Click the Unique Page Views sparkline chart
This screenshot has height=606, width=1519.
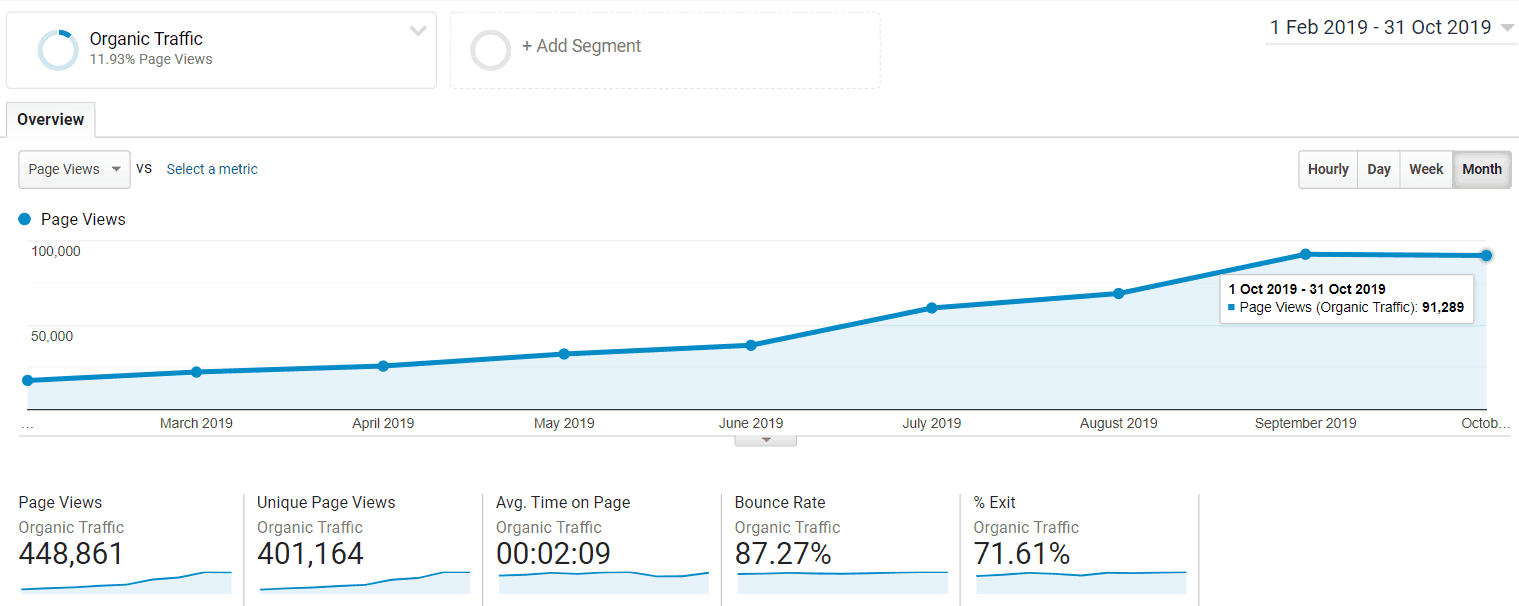(x=364, y=582)
